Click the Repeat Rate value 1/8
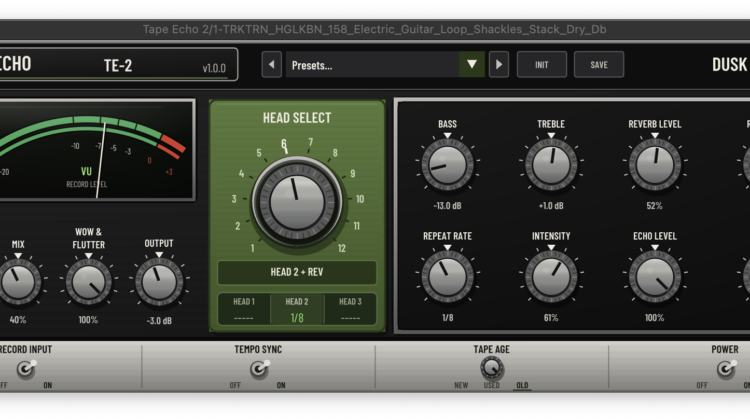The image size is (750, 420). tap(447, 318)
